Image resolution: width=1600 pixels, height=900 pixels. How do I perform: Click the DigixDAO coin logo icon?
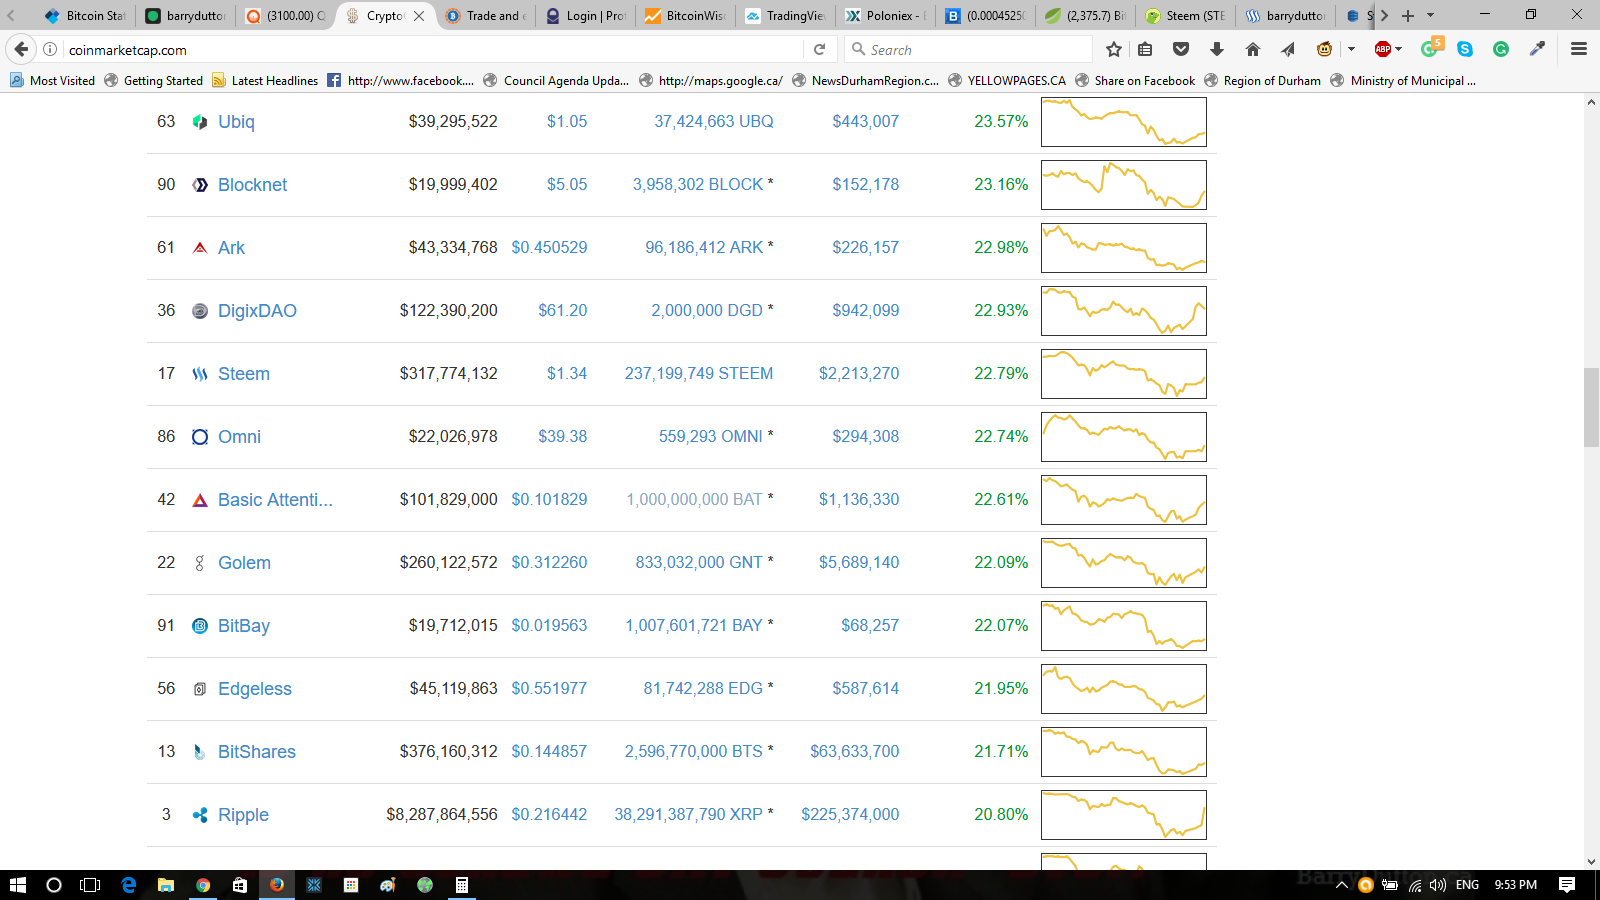[200, 311]
